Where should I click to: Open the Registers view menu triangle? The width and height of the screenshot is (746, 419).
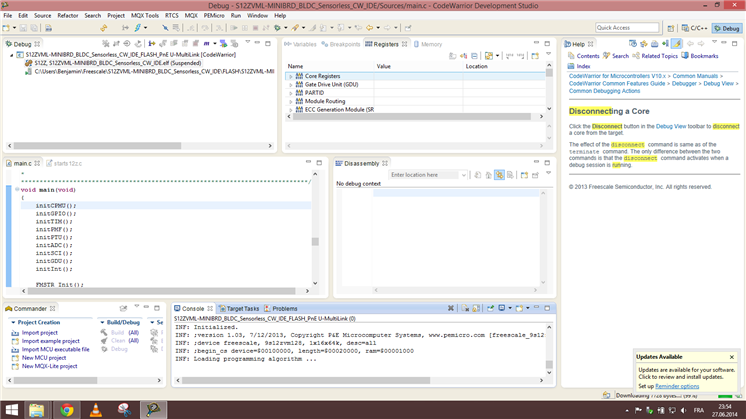(548, 54)
